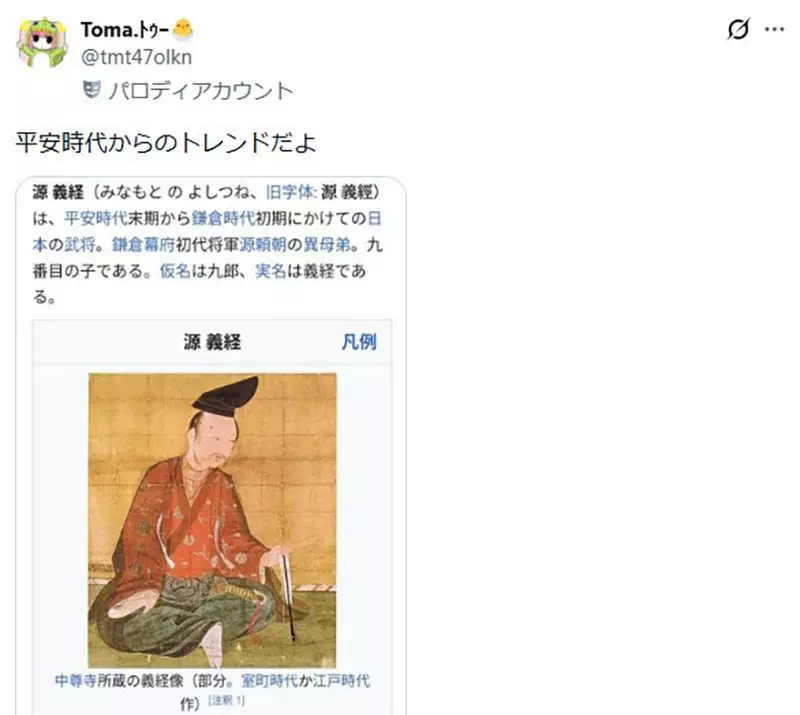Viewport: 800px width, 715px height.
Task: Open Grok analysis for this post
Action: [738, 31]
